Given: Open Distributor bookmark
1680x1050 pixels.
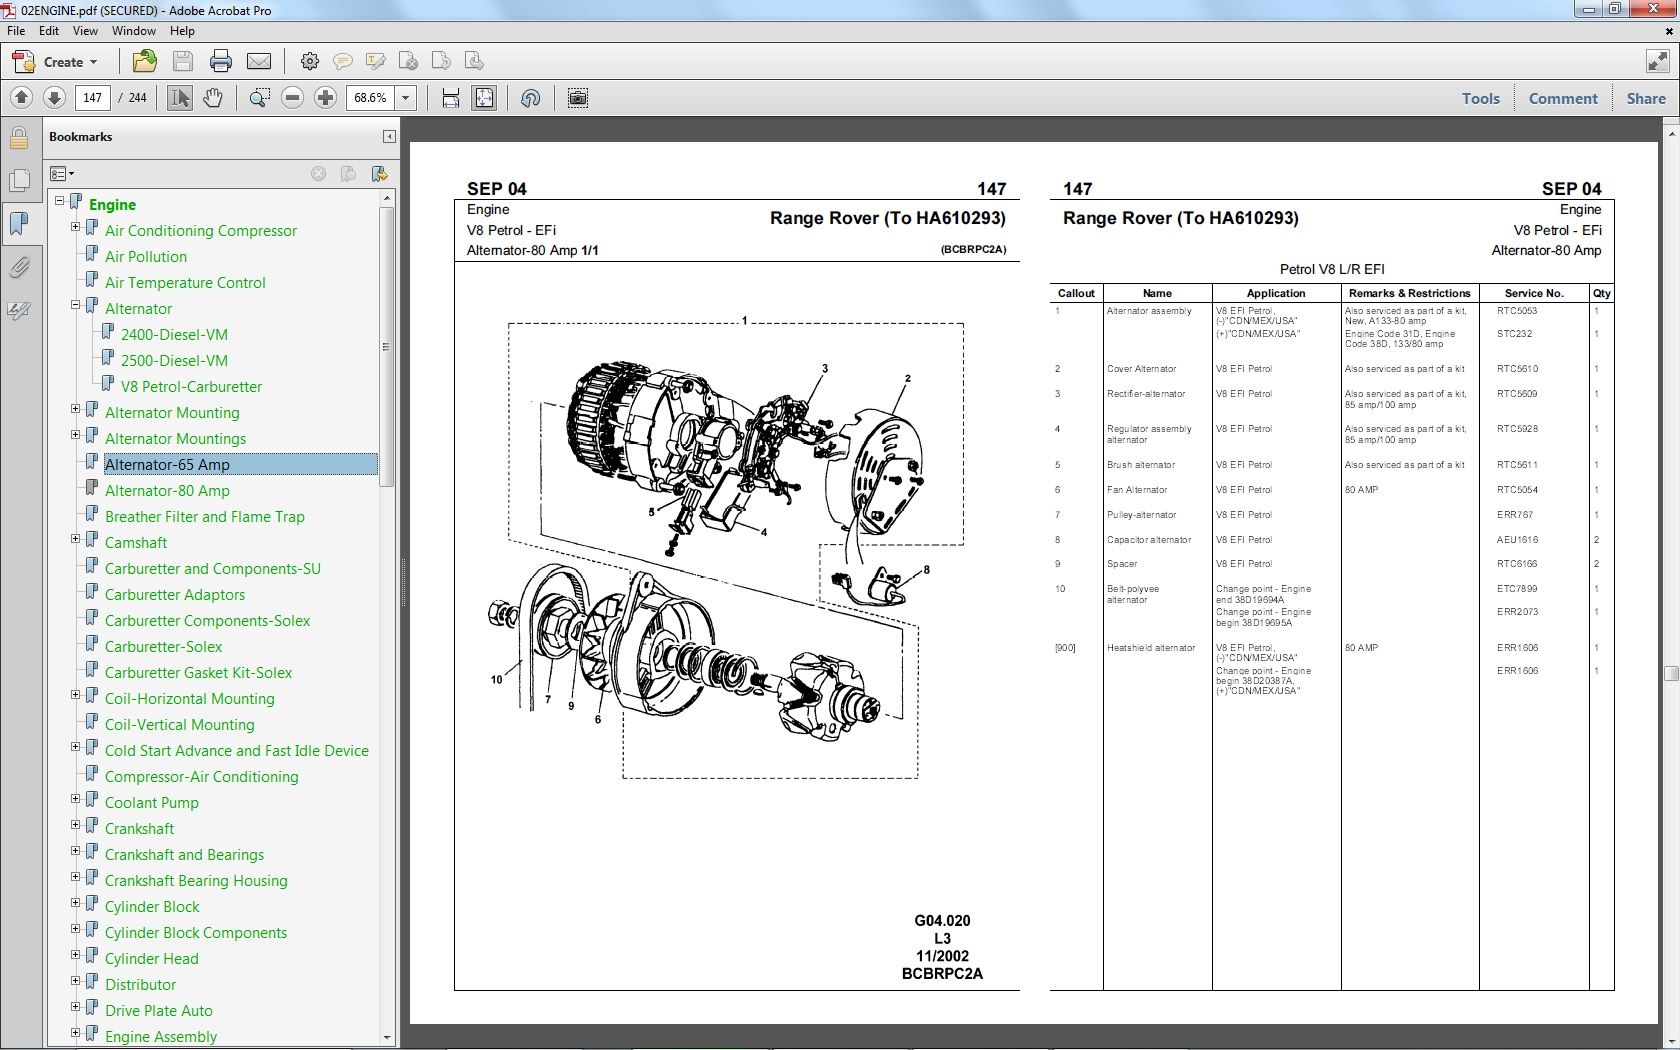Looking at the screenshot, I should point(140,985).
